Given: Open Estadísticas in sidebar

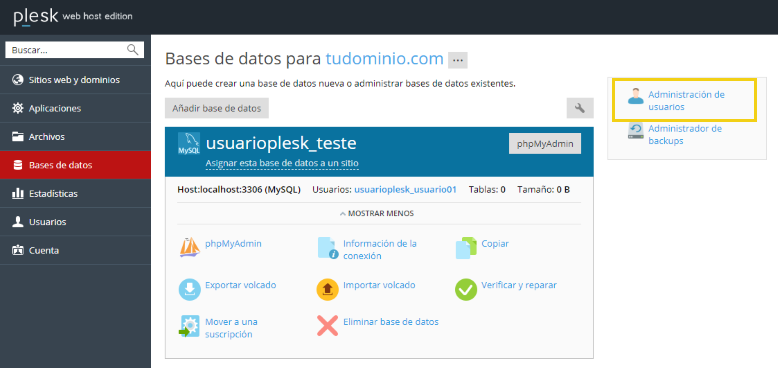Looking at the screenshot, I should click(x=75, y=193).
